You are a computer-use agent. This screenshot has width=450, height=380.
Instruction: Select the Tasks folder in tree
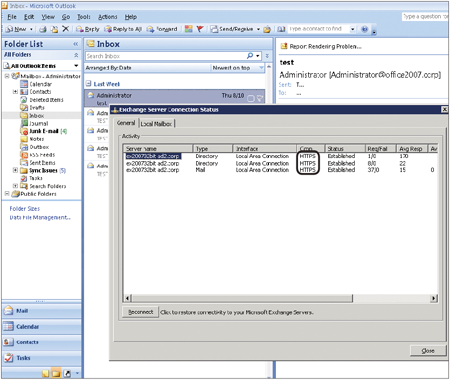[31, 178]
